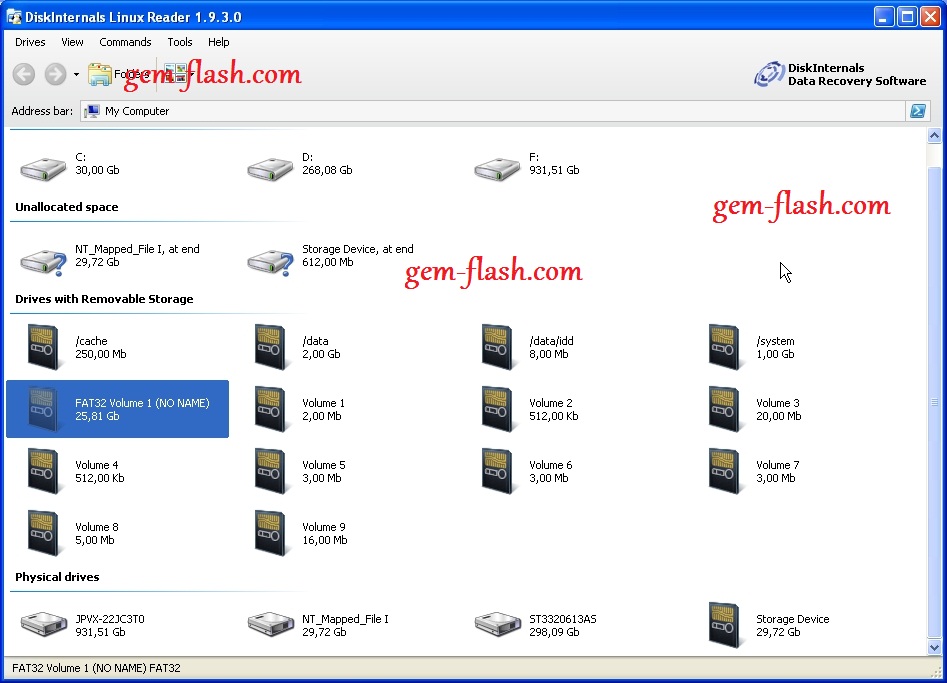
Task: Click the title bar application icon
Action: 13,17
